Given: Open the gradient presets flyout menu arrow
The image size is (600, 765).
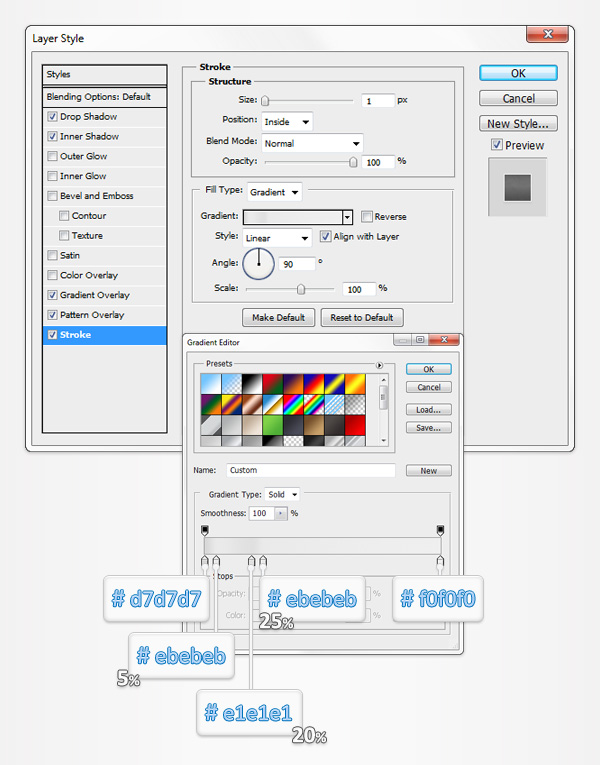Looking at the screenshot, I should [x=380, y=366].
